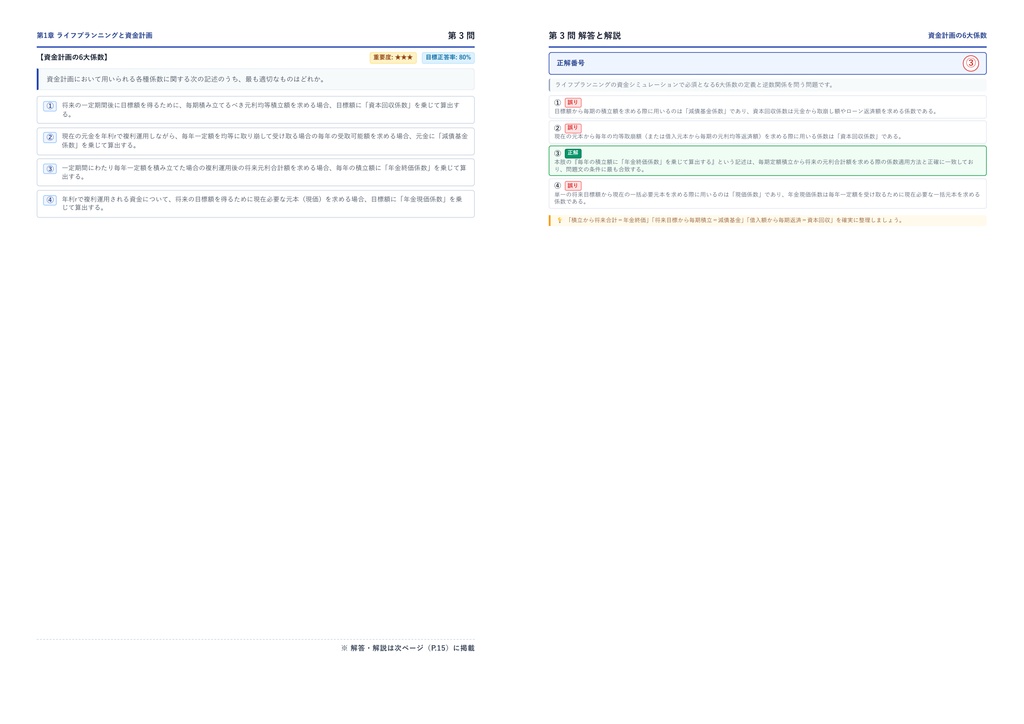Click the 第 3 問 解答と解説 heading
This screenshot has width=1024, height=724.
click(x=584, y=35)
